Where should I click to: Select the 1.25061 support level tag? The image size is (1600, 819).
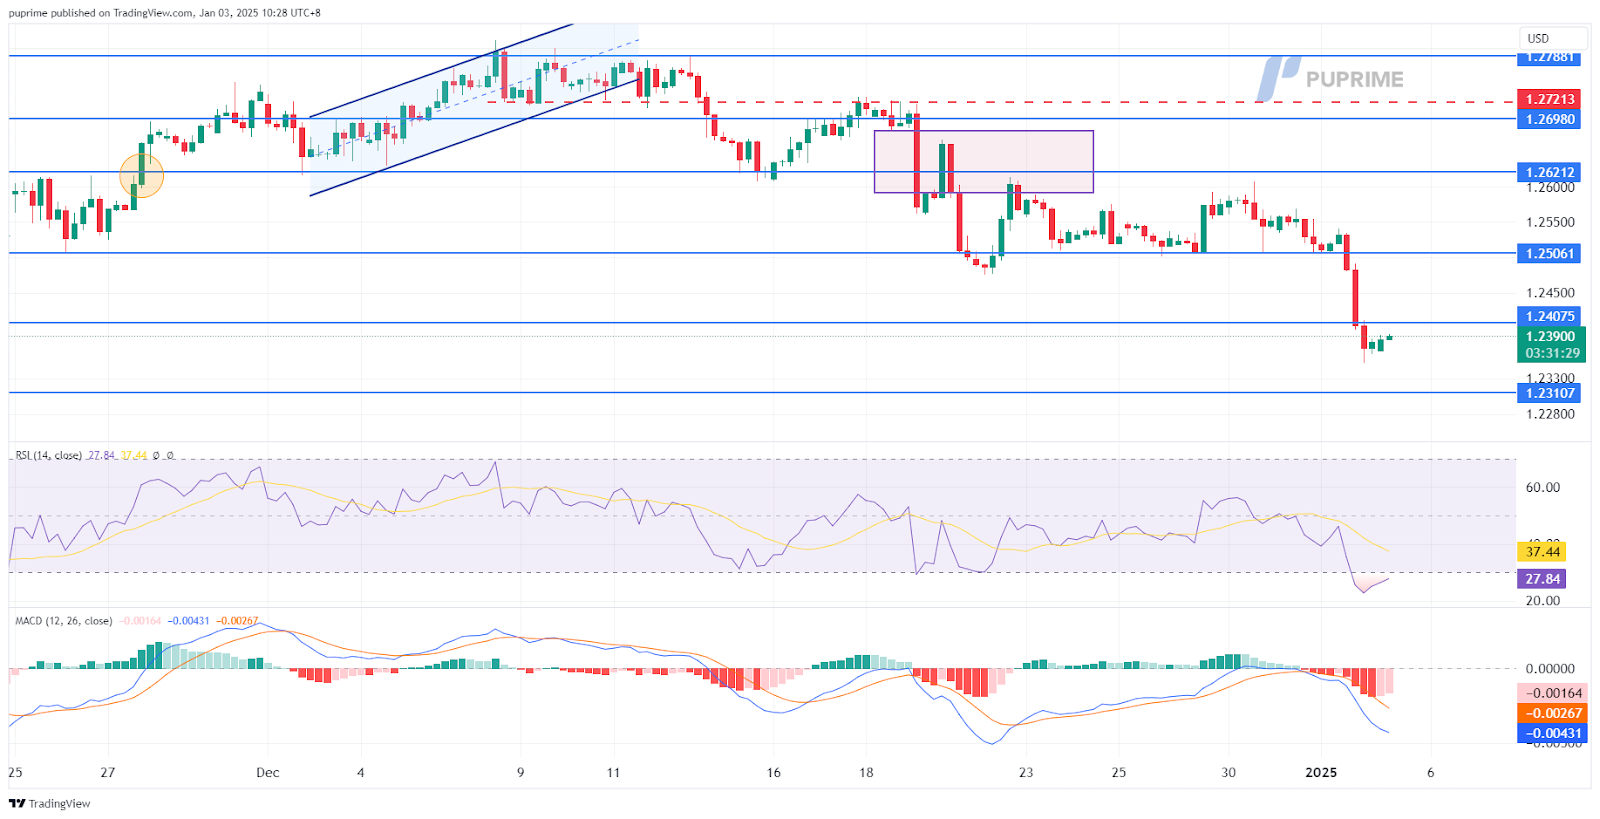click(x=1550, y=253)
